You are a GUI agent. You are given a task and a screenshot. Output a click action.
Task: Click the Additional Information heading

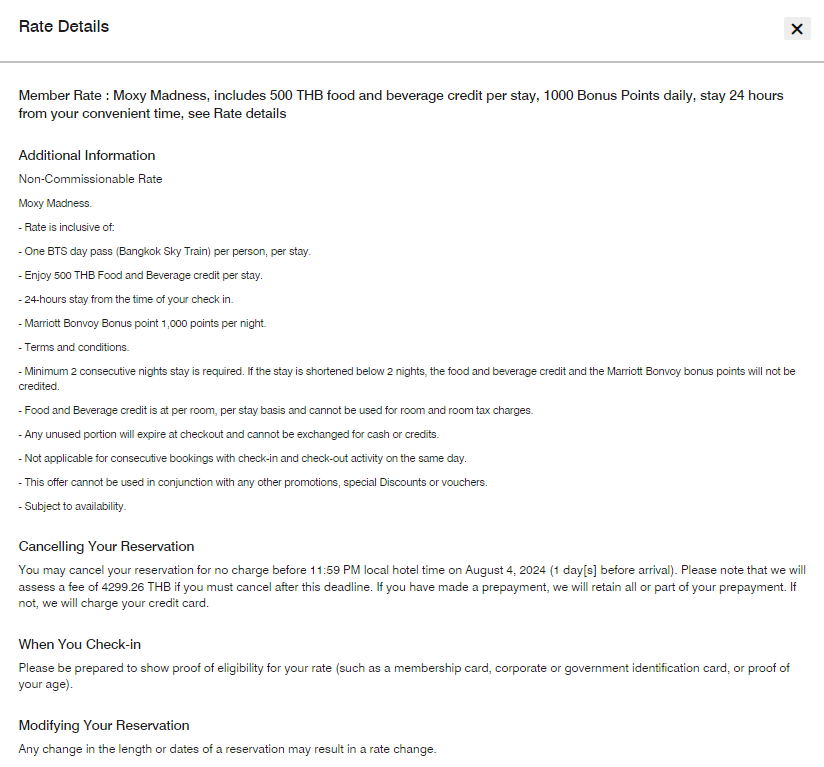pyautogui.click(x=87, y=156)
